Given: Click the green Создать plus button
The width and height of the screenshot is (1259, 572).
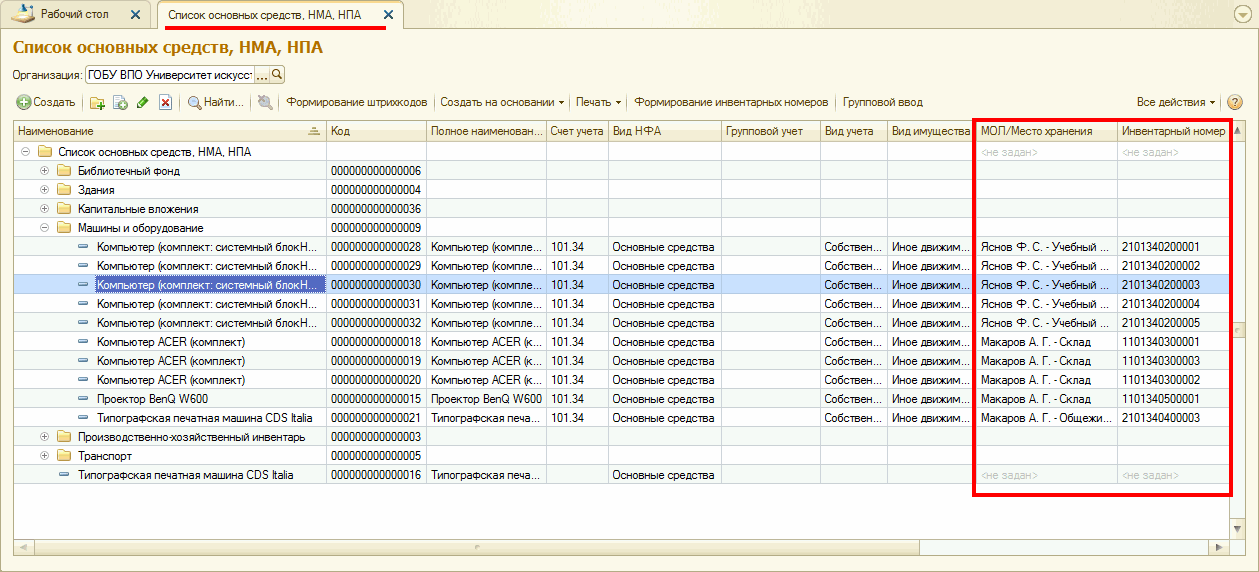Looking at the screenshot, I should [x=46, y=102].
